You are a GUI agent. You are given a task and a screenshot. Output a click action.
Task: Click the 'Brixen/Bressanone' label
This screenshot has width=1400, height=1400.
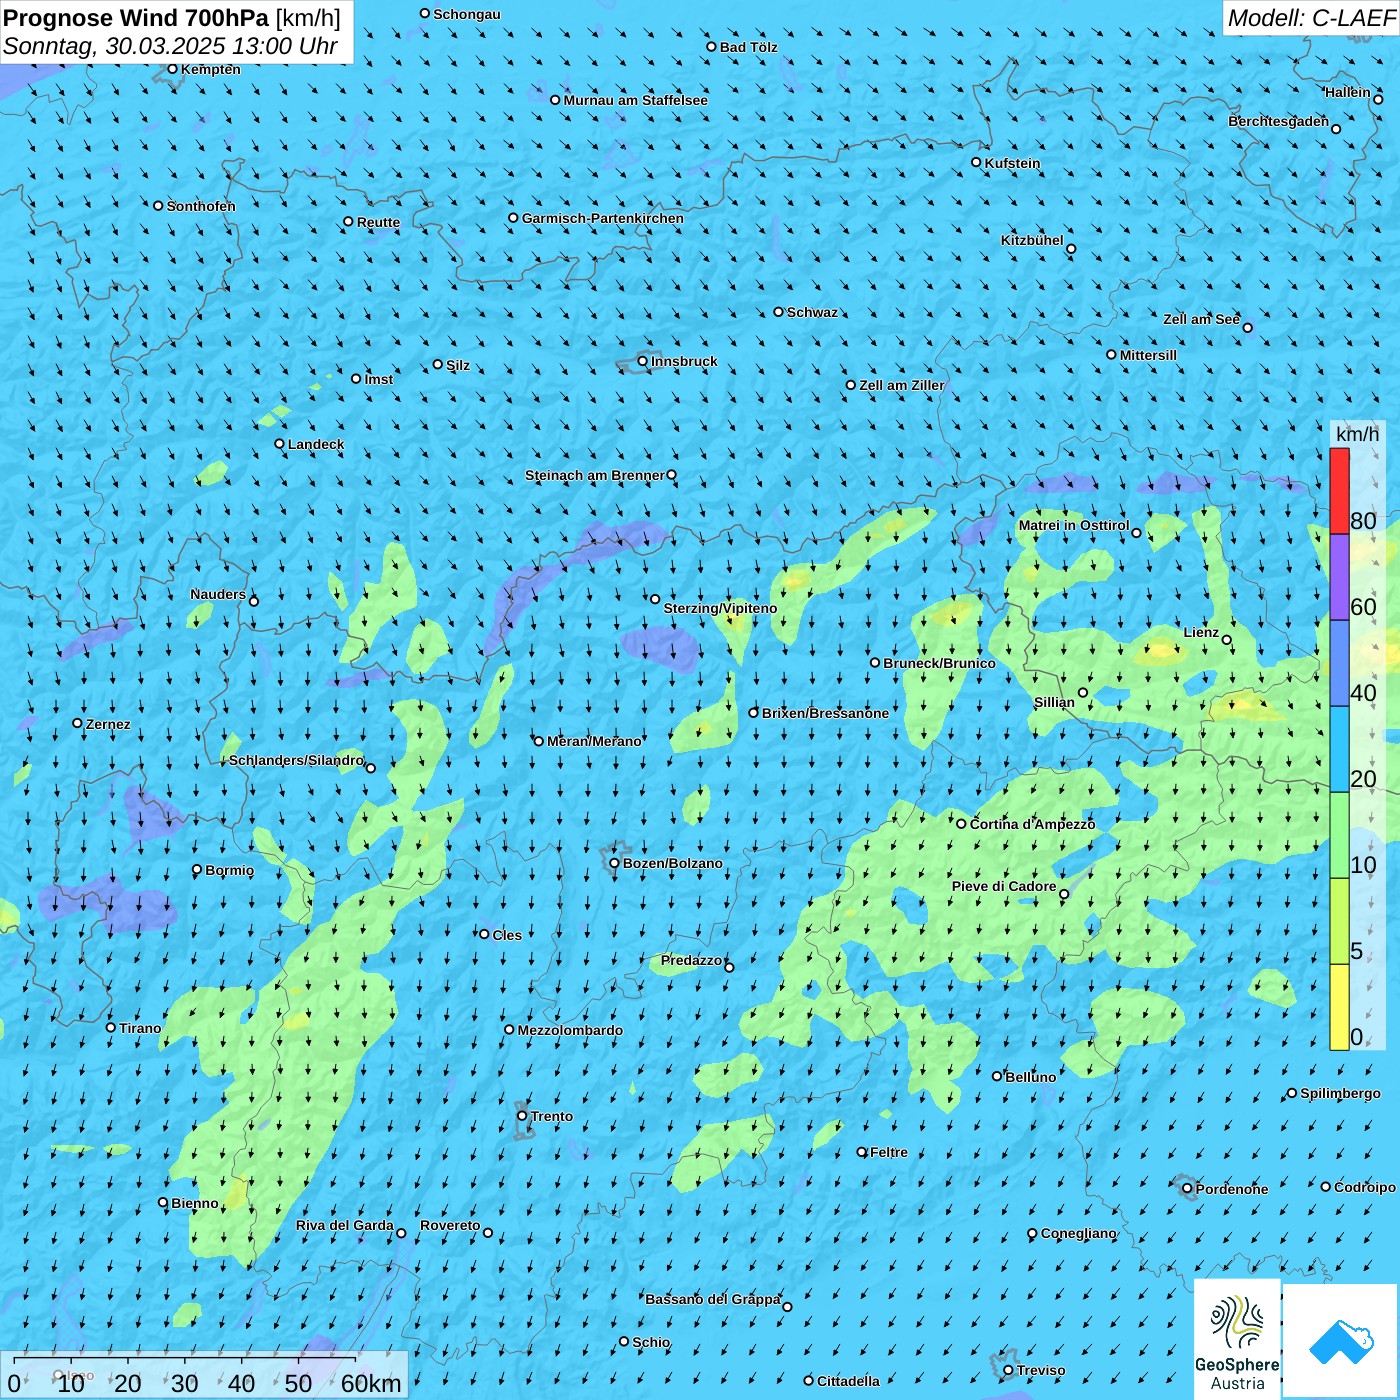(825, 713)
